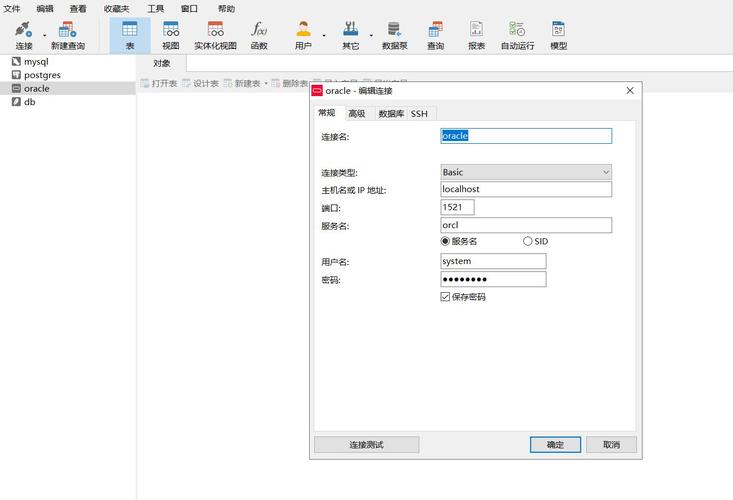Image resolution: width=733 pixels, height=500 pixels.
Task: Click the 确定 (OK) button
Action: [x=555, y=444]
